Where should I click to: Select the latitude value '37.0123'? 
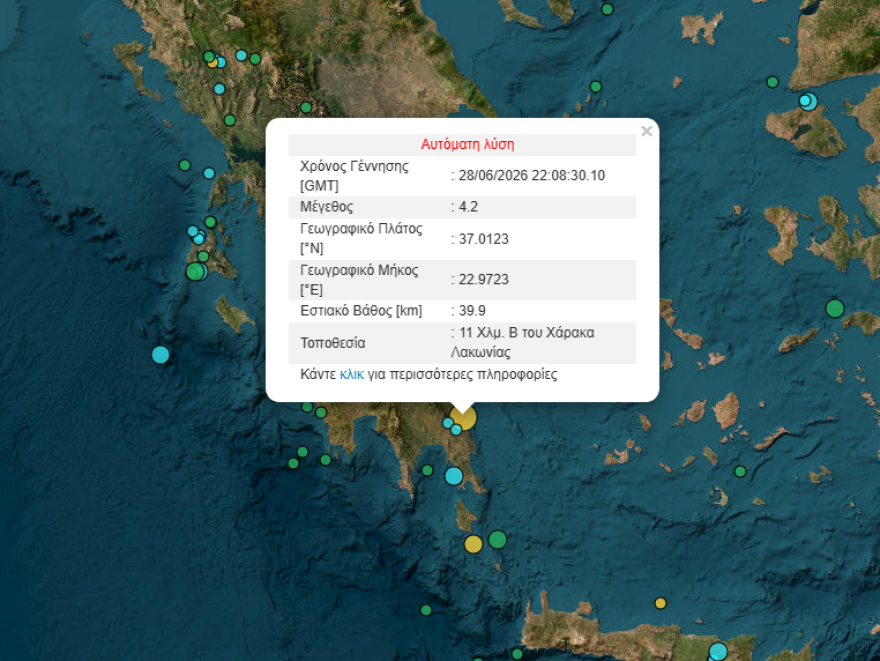pyautogui.click(x=483, y=239)
